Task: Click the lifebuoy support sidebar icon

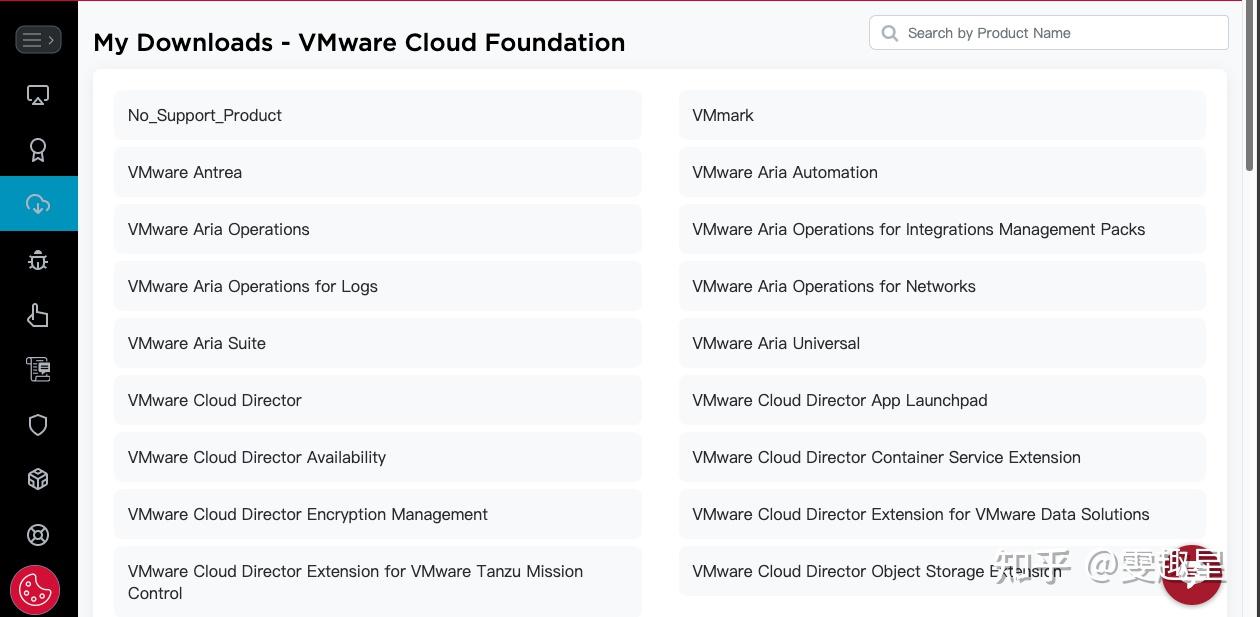Action: point(38,534)
